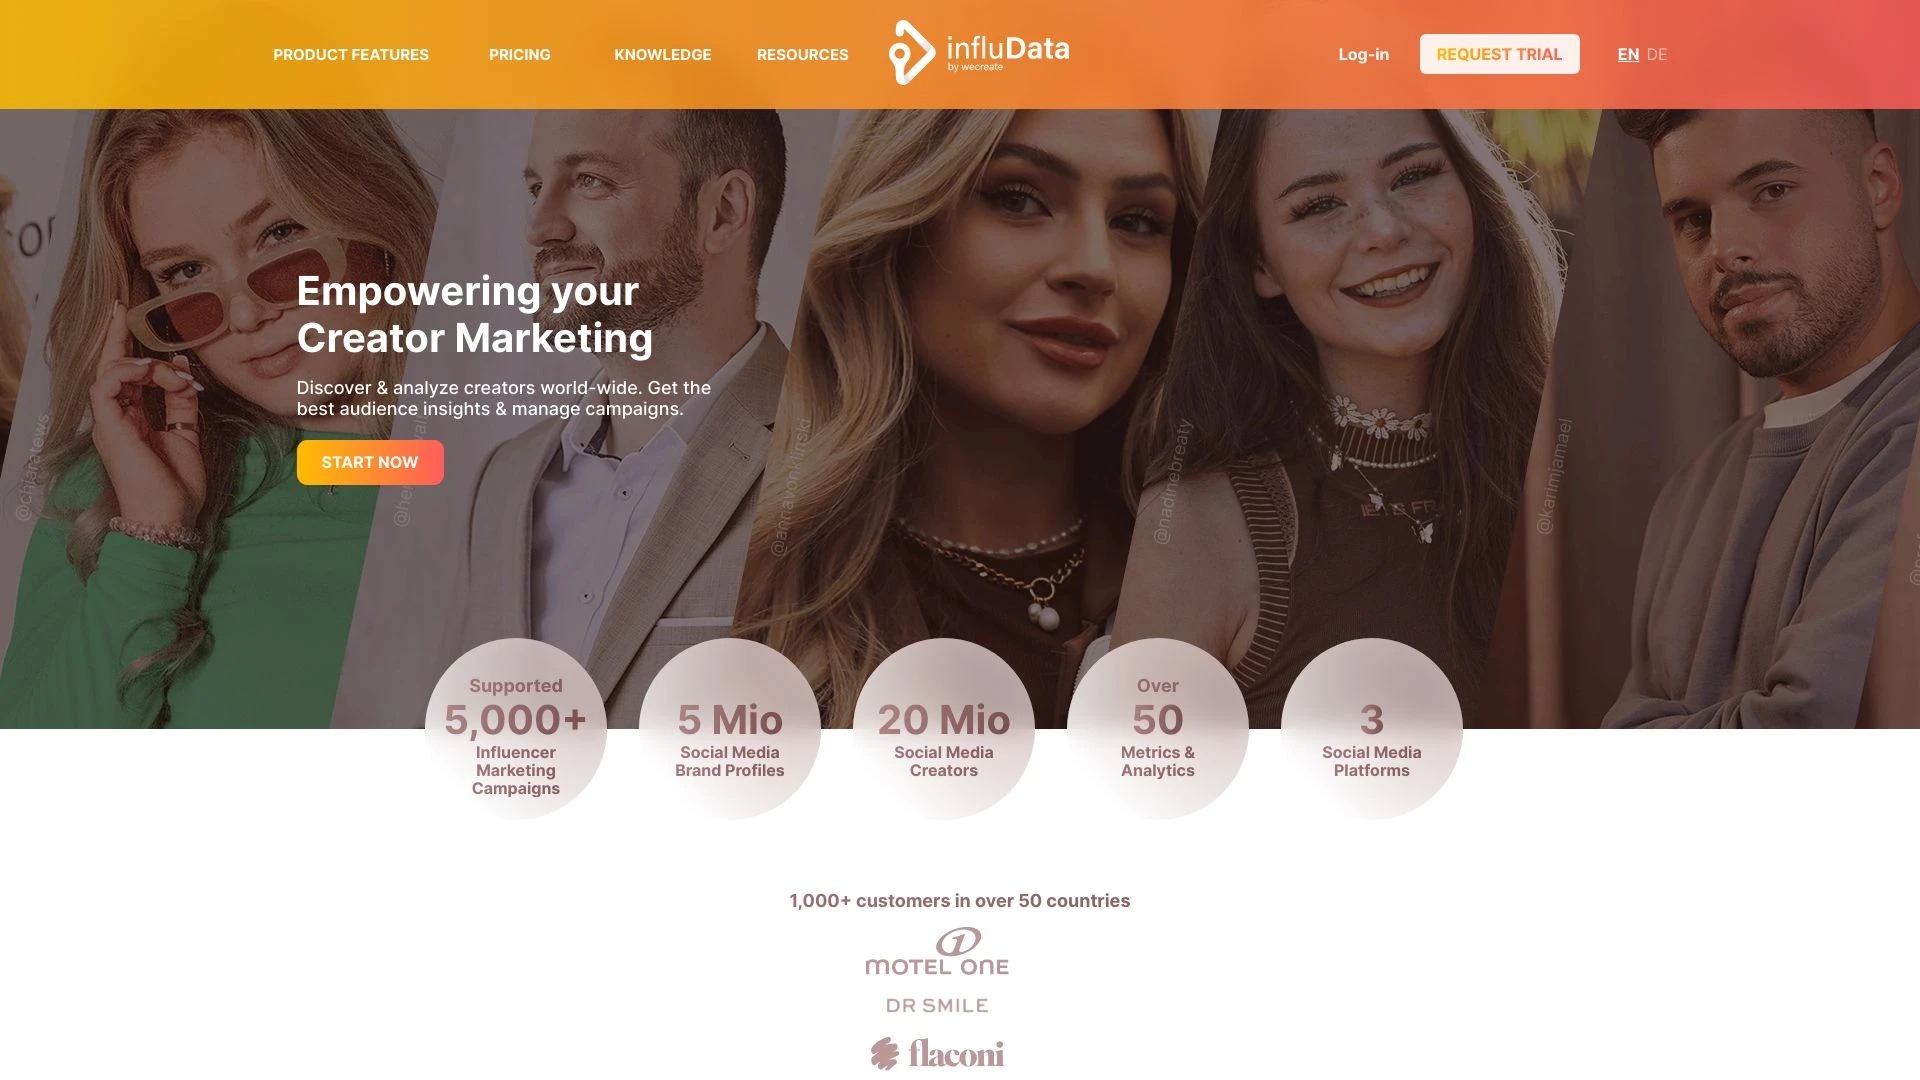Expand the KNOWLEDGE navigation dropdown

662,53
